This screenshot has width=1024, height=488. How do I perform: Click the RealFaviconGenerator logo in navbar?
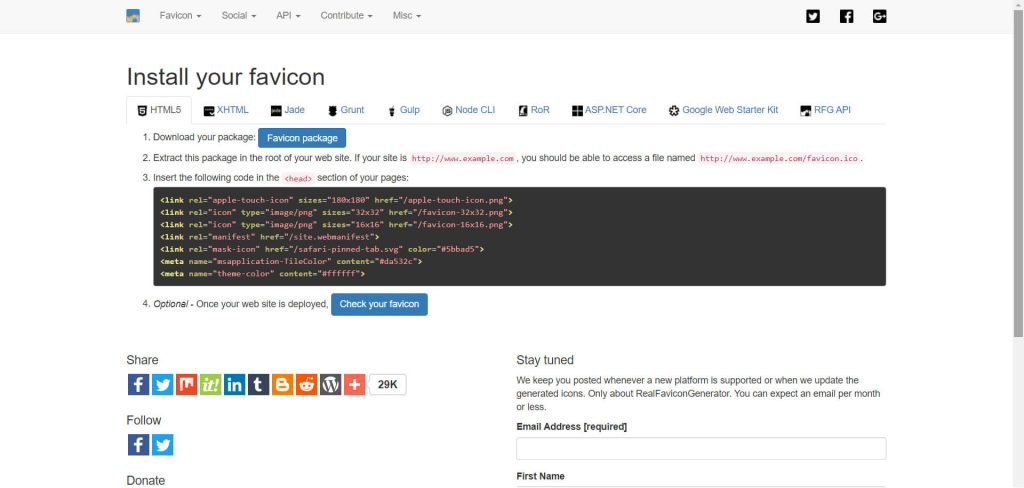[x=133, y=16]
